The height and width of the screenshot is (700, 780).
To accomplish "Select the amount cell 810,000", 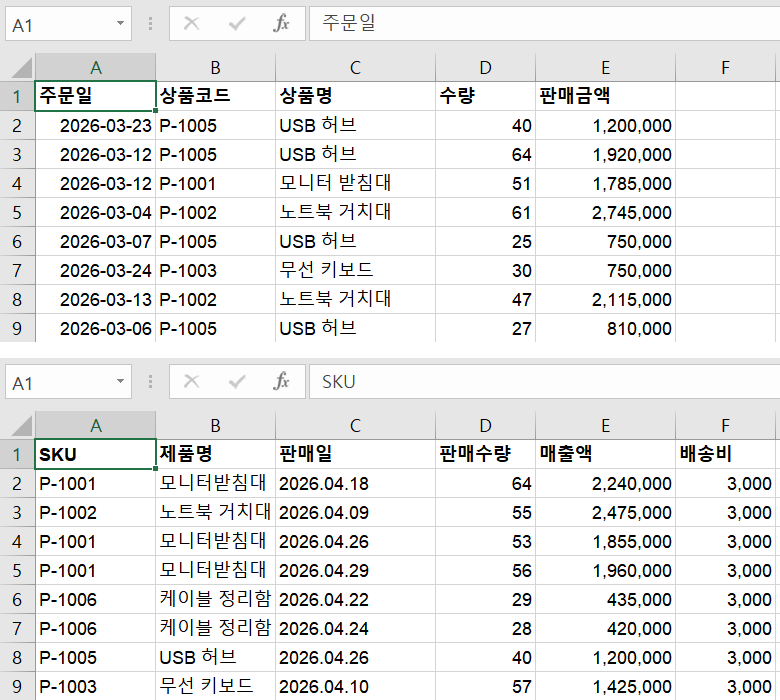I will click(605, 328).
